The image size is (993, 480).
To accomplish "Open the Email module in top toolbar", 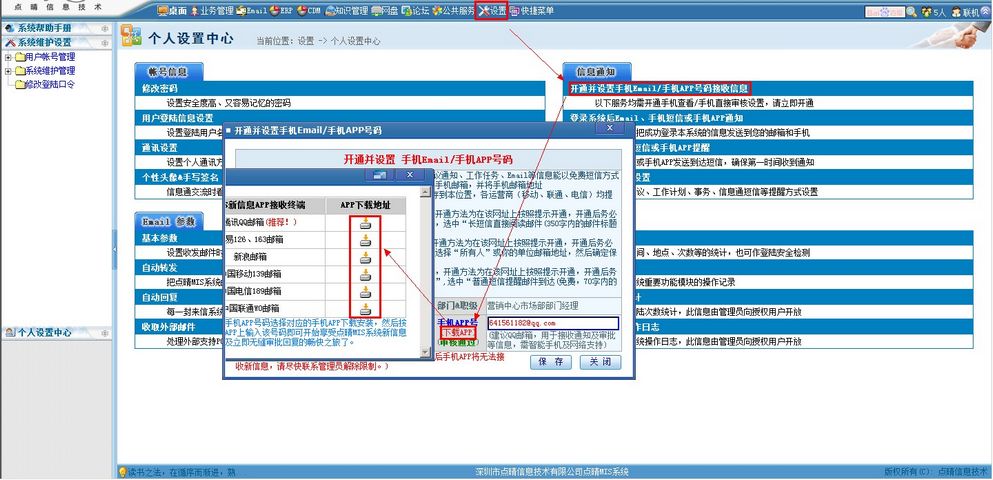I will click(x=252, y=11).
